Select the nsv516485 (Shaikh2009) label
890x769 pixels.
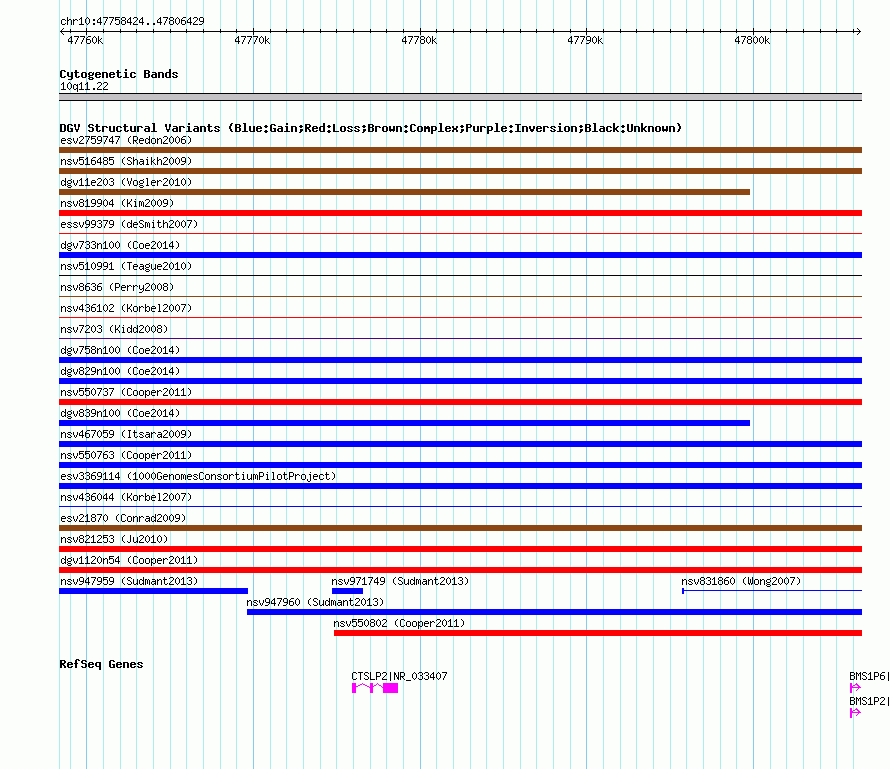(126, 161)
